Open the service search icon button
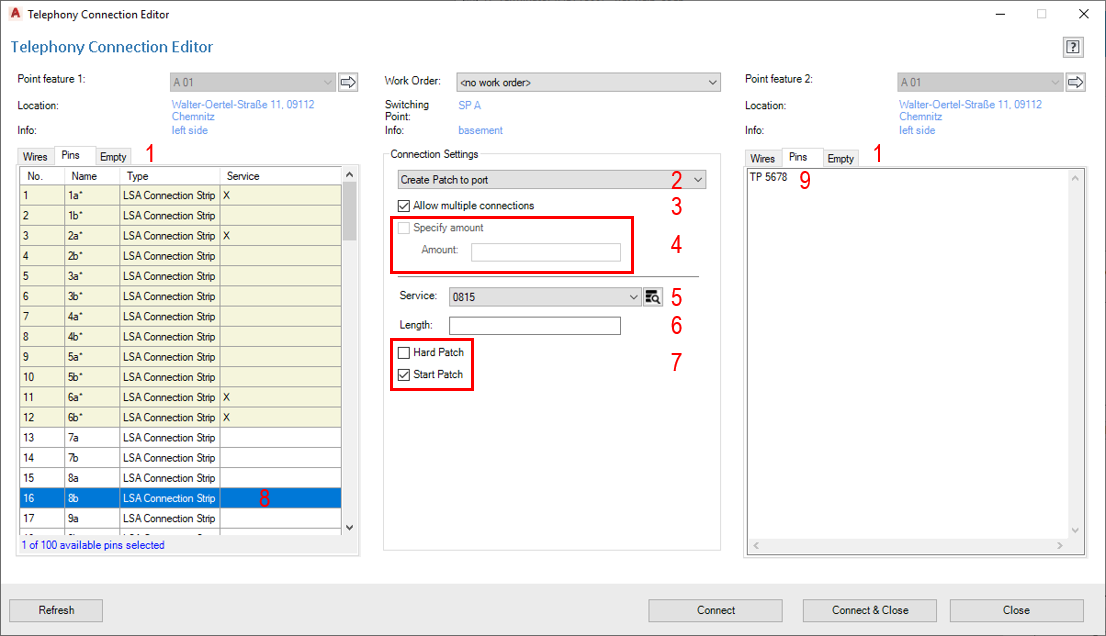Viewport: 1106px width, 636px height. click(x=653, y=297)
